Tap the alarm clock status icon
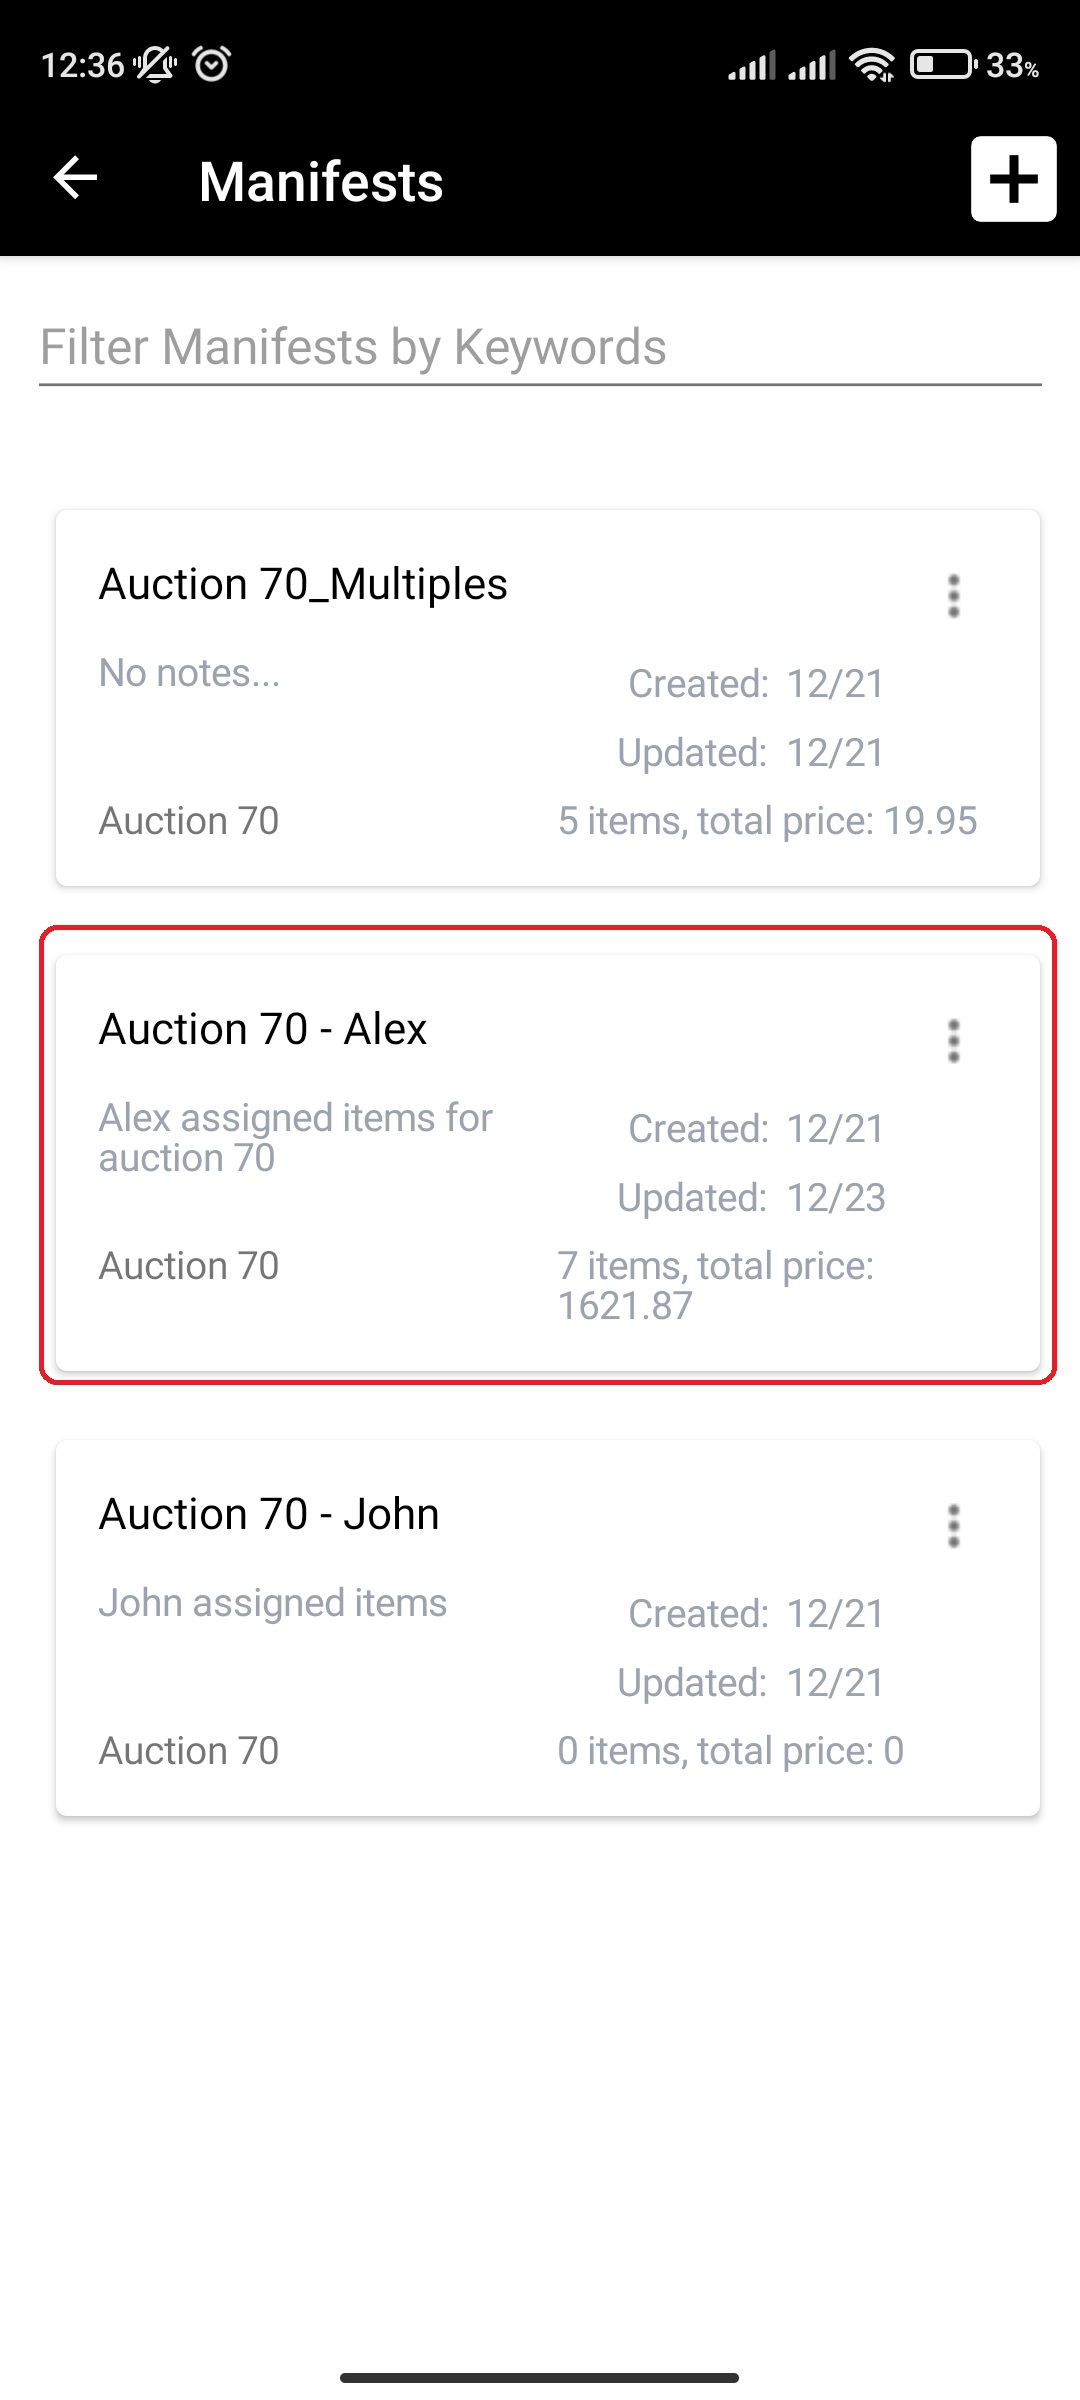1080x2400 pixels. tap(212, 64)
